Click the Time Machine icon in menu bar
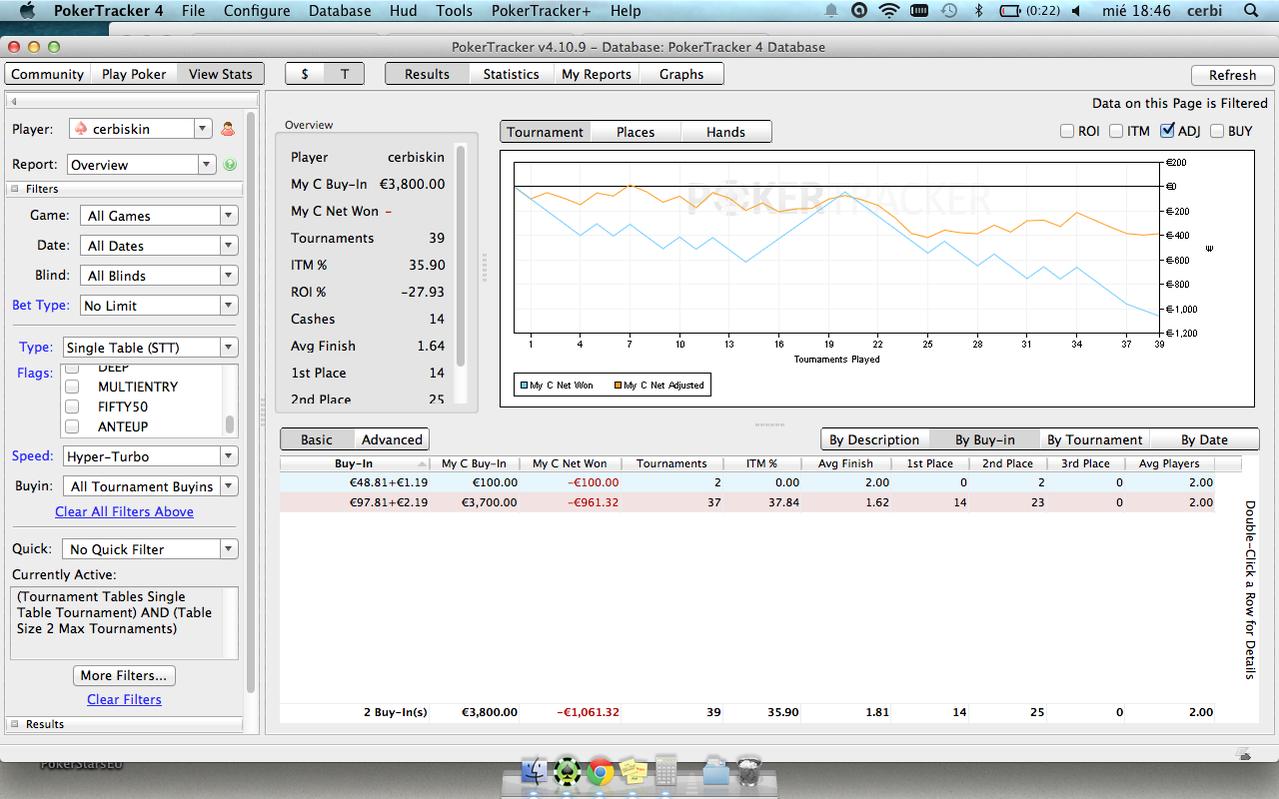The width and height of the screenshot is (1279, 799). [x=949, y=11]
